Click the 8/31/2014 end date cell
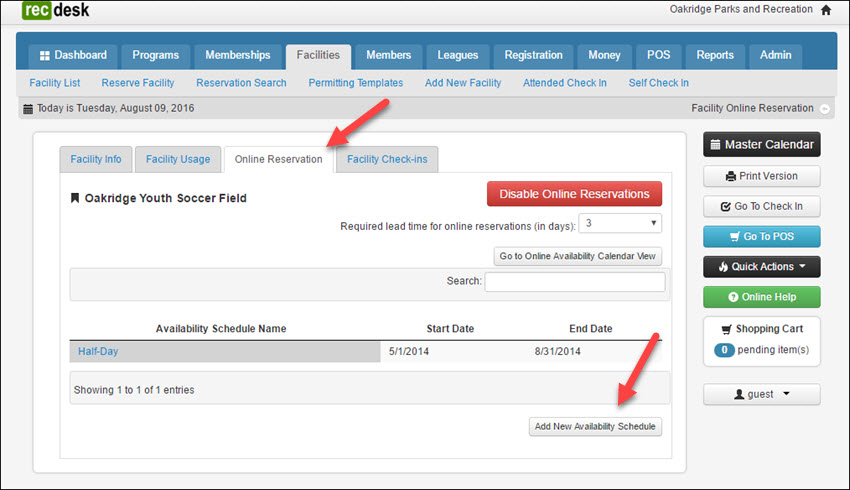This screenshot has width=850, height=490. pyautogui.click(x=557, y=351)
